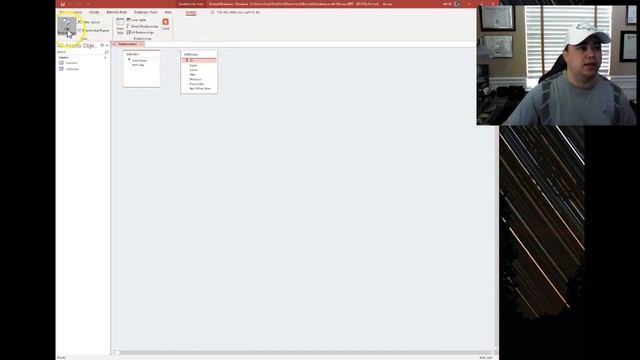Select the Design contextual tab
This screenshot has height=360, width=640.
pos(191,12)
